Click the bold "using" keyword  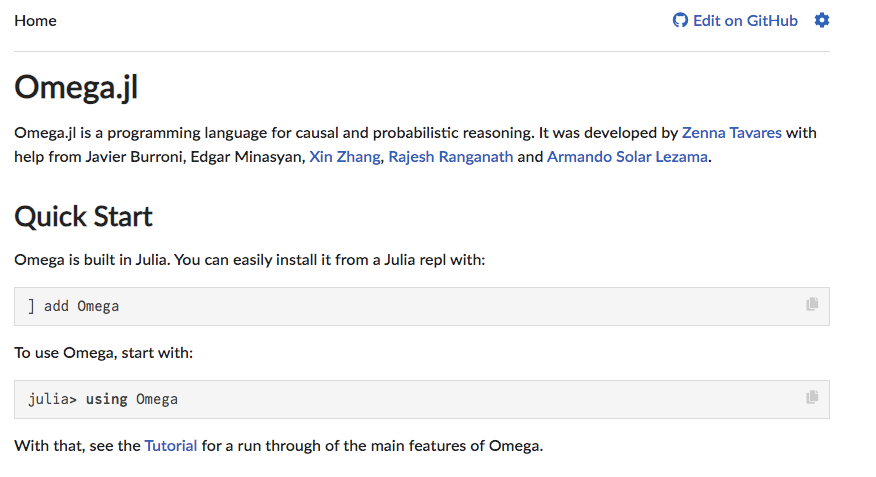pos(107,399)
